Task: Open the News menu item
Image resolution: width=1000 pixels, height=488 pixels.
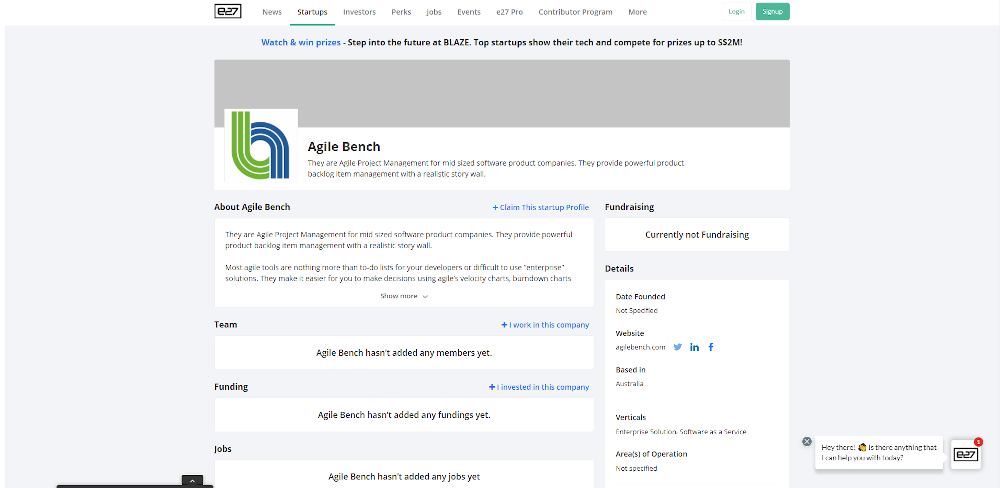Action: tap(272, 12)
